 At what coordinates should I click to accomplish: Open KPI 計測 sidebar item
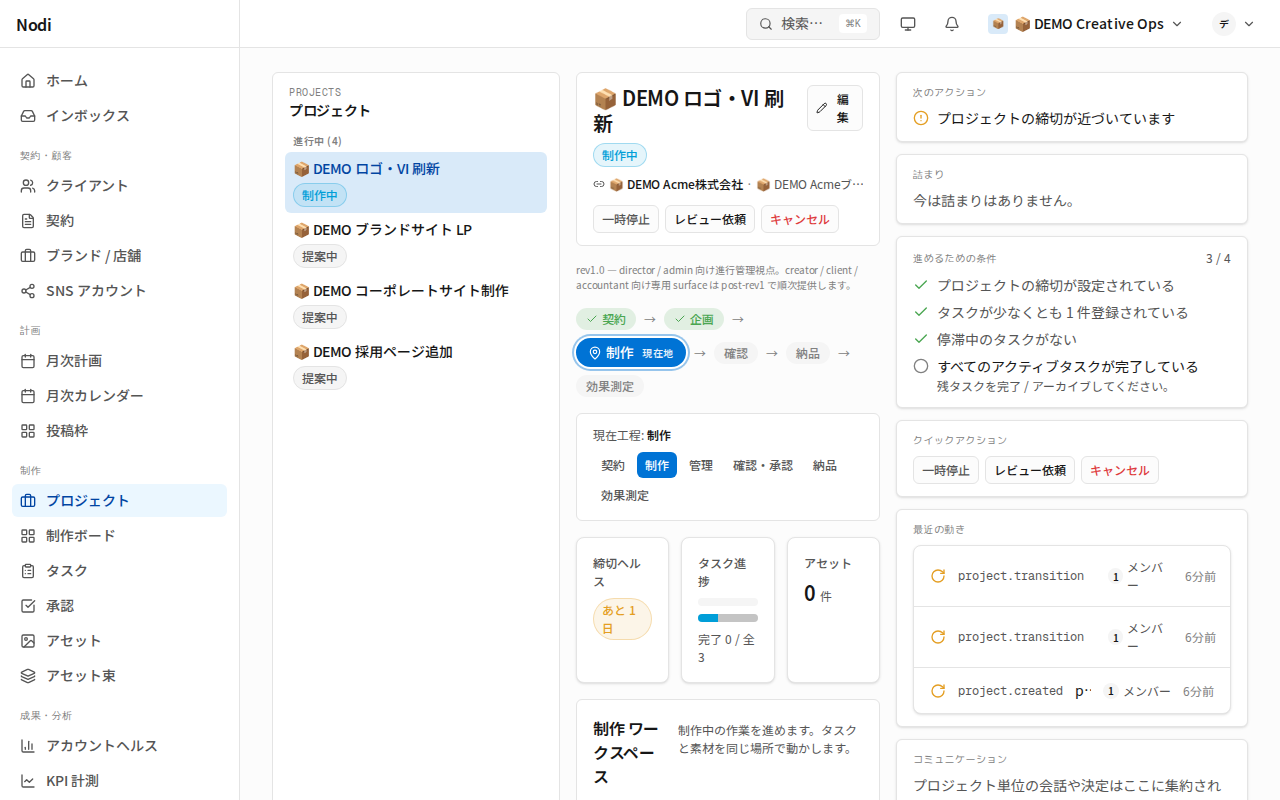pos(119,780)
